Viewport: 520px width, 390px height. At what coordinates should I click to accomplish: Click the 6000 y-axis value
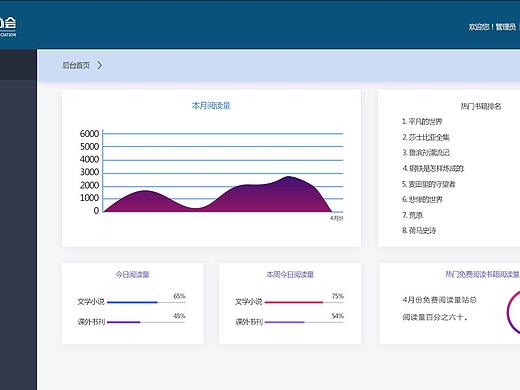tap(89, 134)
